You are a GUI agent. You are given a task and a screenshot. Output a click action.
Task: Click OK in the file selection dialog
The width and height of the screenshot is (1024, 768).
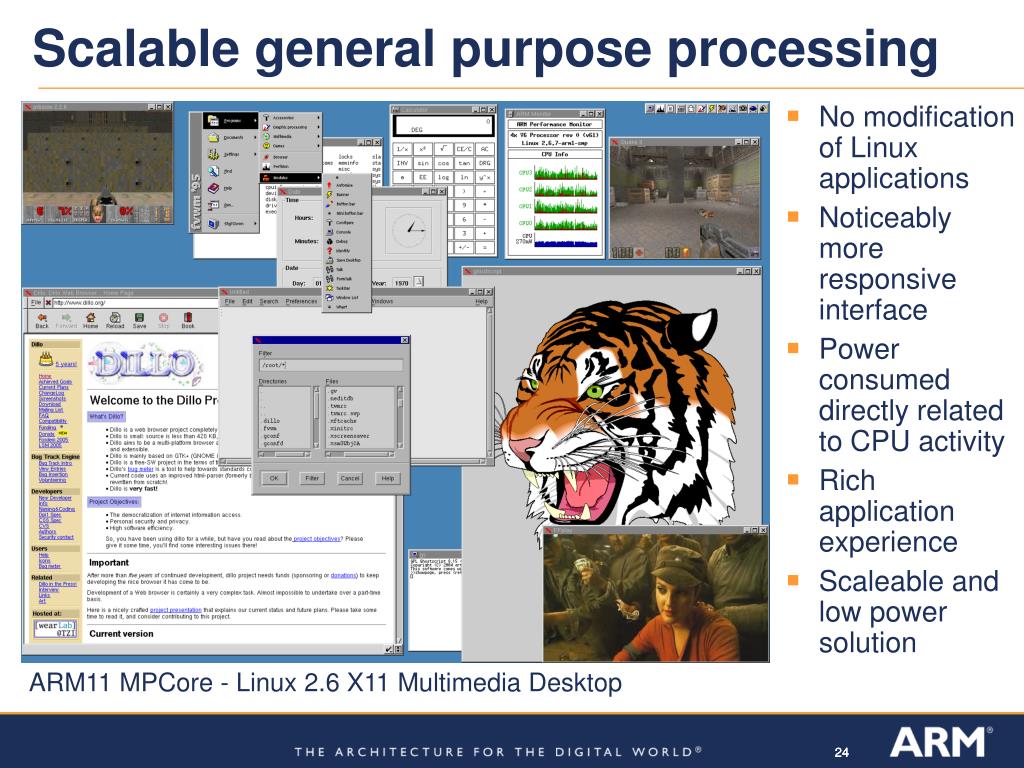tap(274, 478)
